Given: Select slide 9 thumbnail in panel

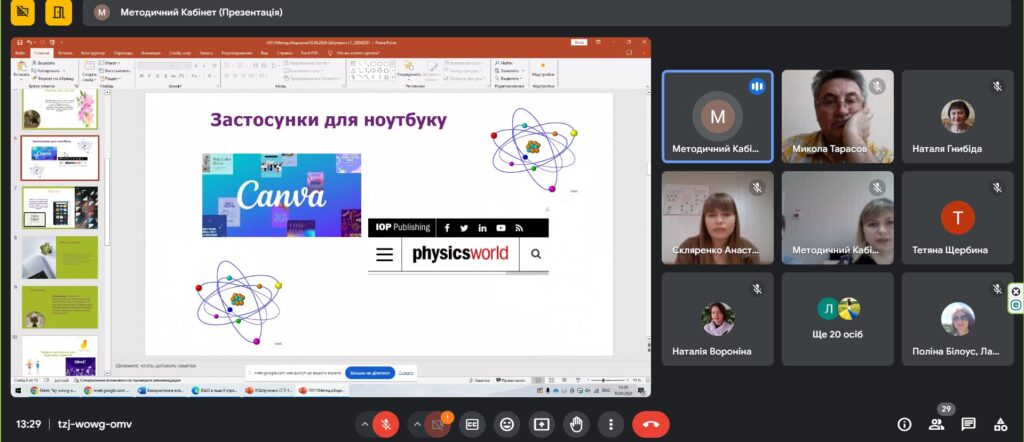Looking at the screenshot, I should tap(59, 307).
